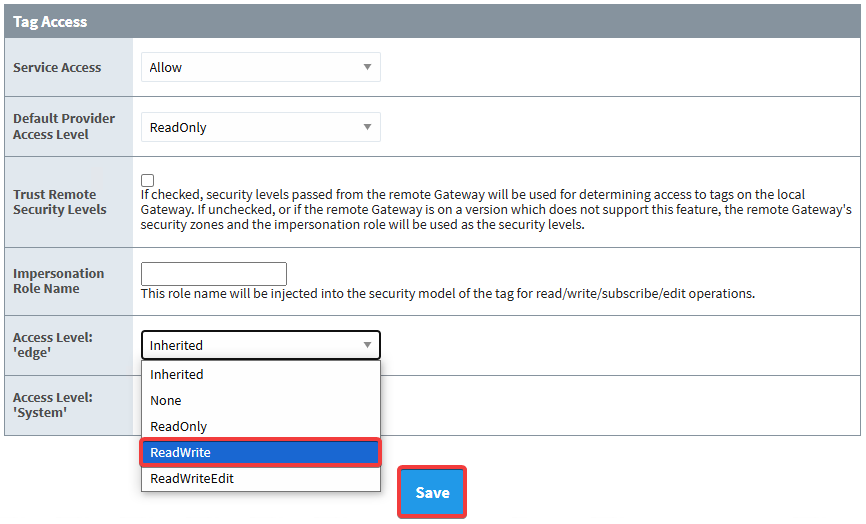Click the Trust Remote Security Levels label
This screenshot has width=866, height=524.
(x=60, y=202)
